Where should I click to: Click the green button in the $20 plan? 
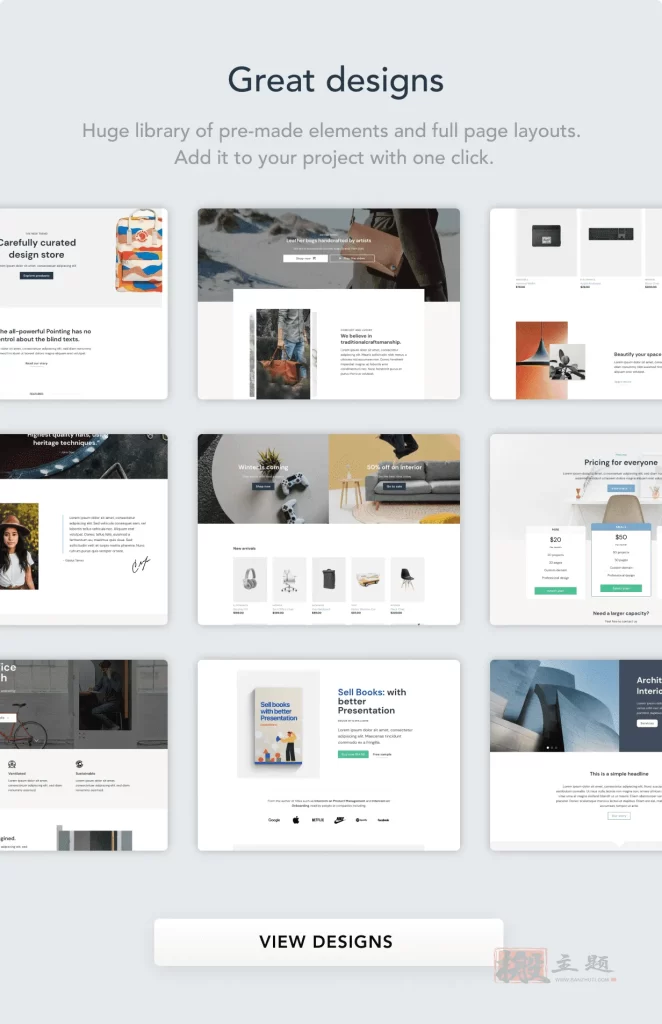(555, 591)
